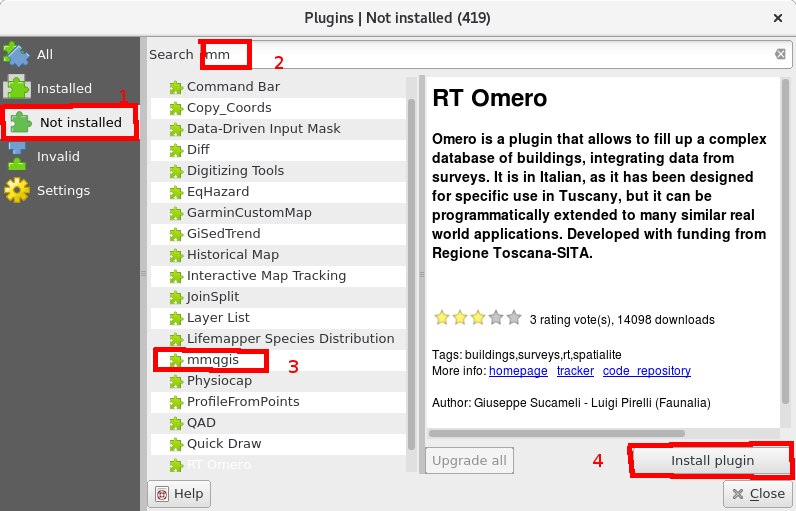
Task: Click the Invalid tab plug icon
Action: coord(17,156)
